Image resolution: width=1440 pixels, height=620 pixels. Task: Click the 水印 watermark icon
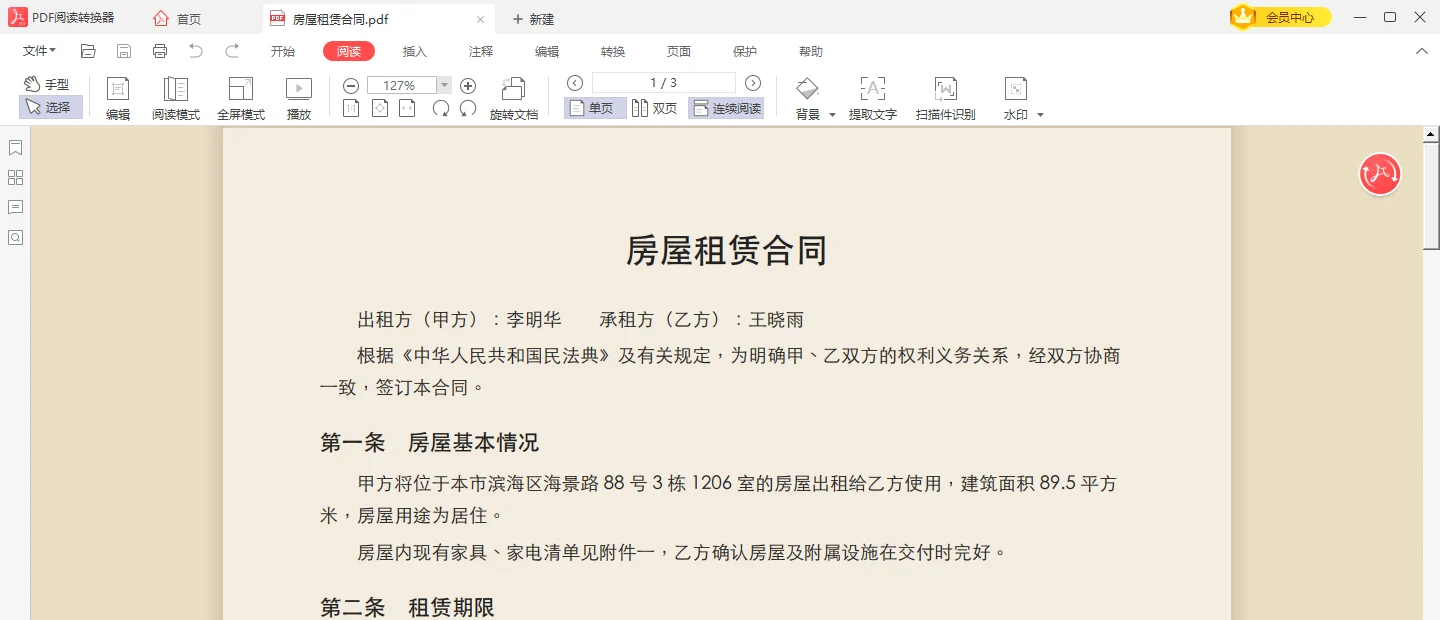1016,89
